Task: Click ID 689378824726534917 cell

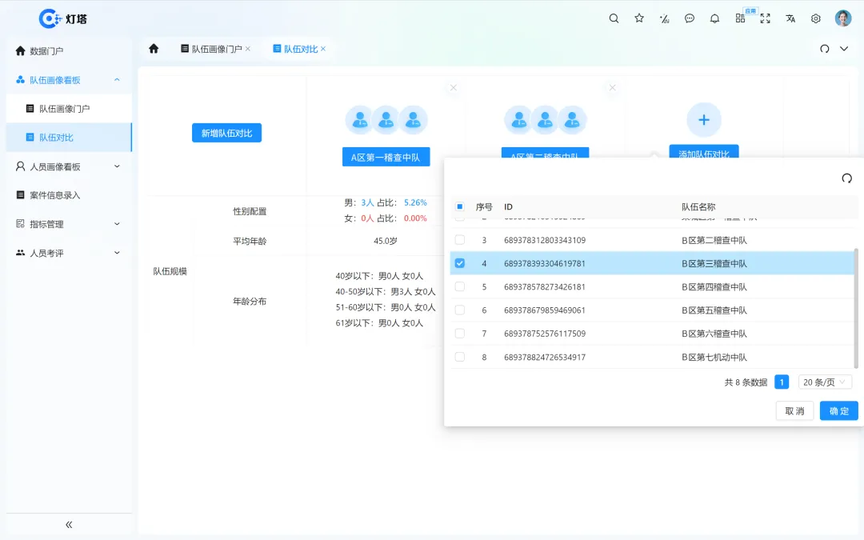Action: 544,357
